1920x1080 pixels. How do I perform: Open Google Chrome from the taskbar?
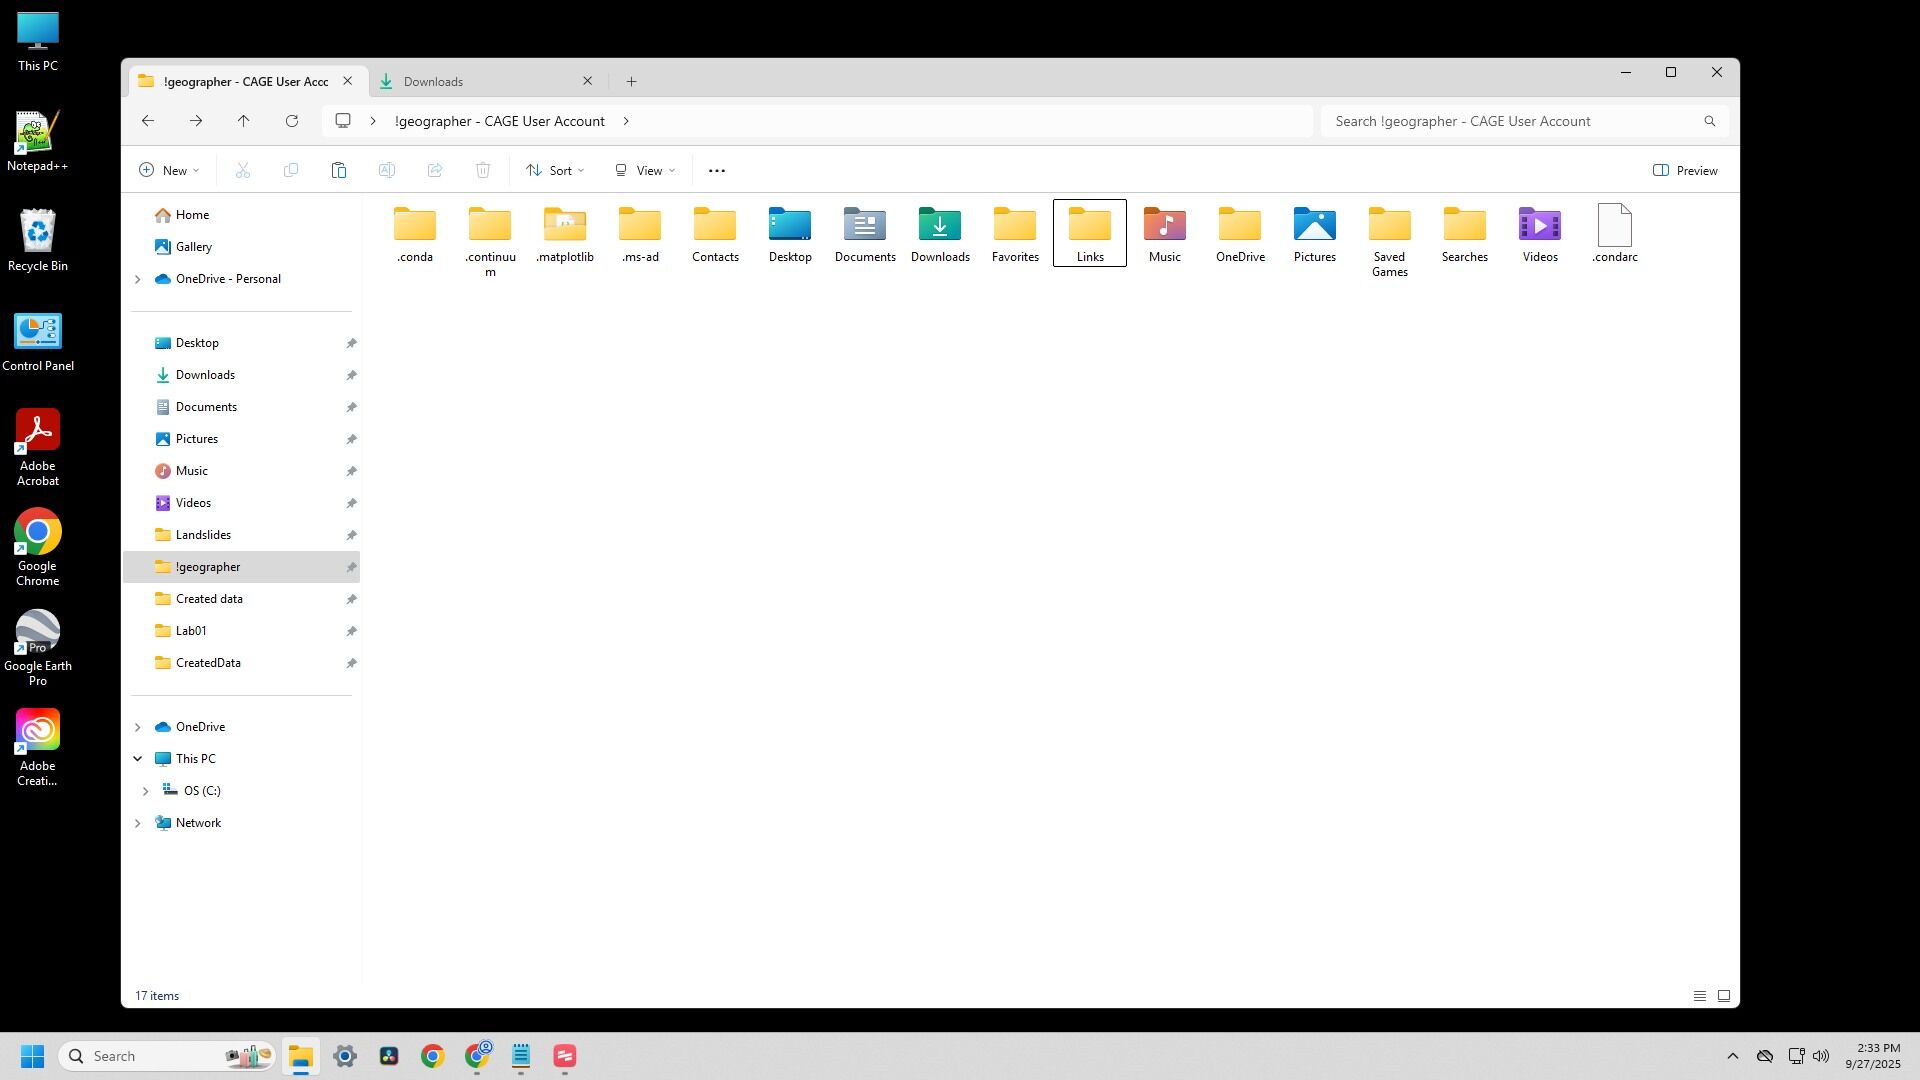[x=432, y=1057]
